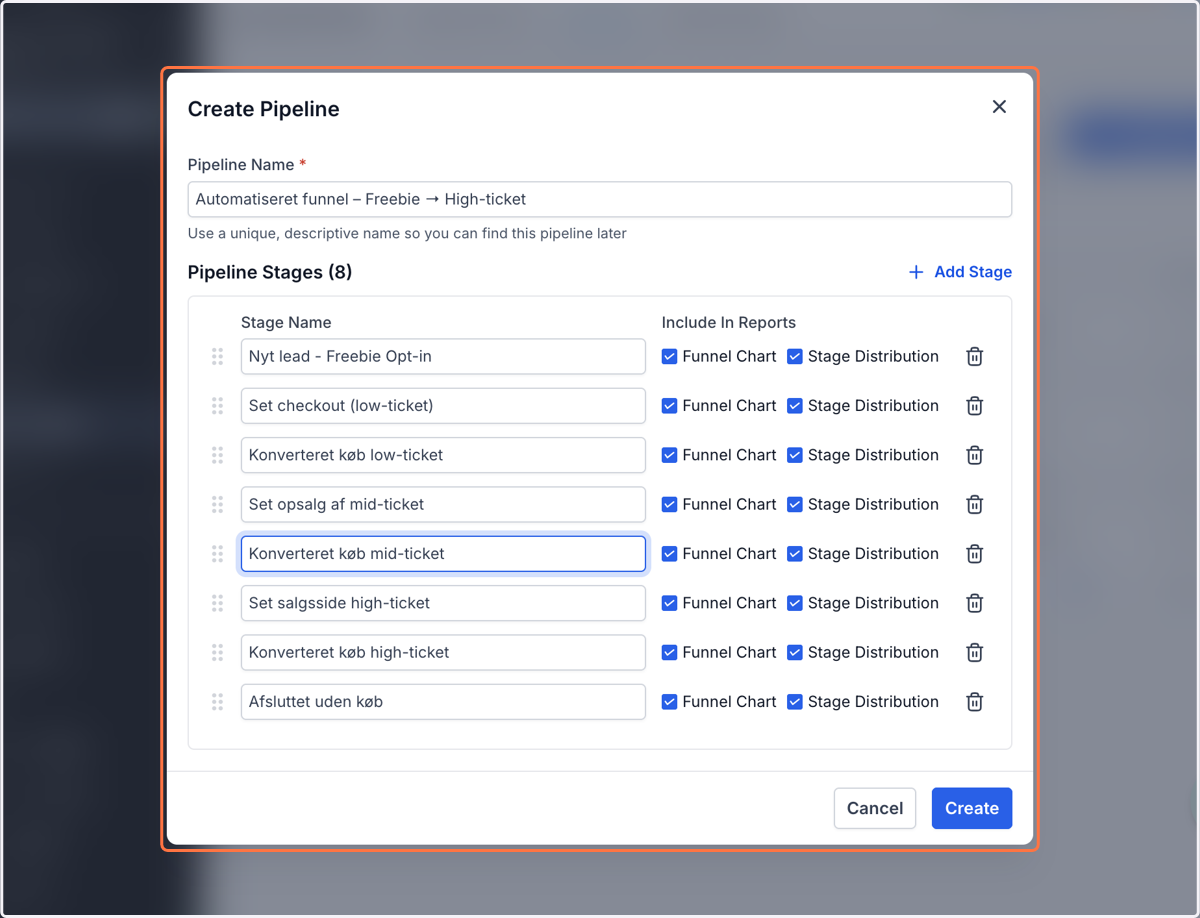Viewport: 1200px width, 918px height.
Task: Uncheck Funnel Chart for 'Afsluttet uden køb'
Action: click(670, 702)
